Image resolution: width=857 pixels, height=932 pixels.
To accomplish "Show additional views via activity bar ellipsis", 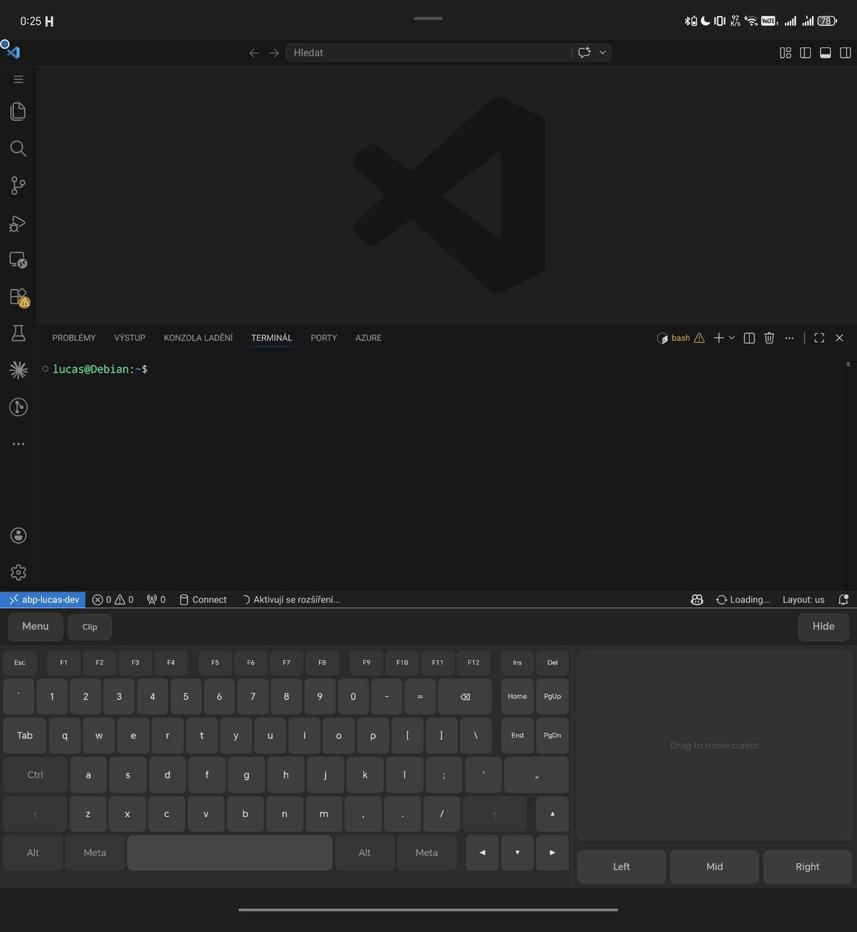I will 18,444.
